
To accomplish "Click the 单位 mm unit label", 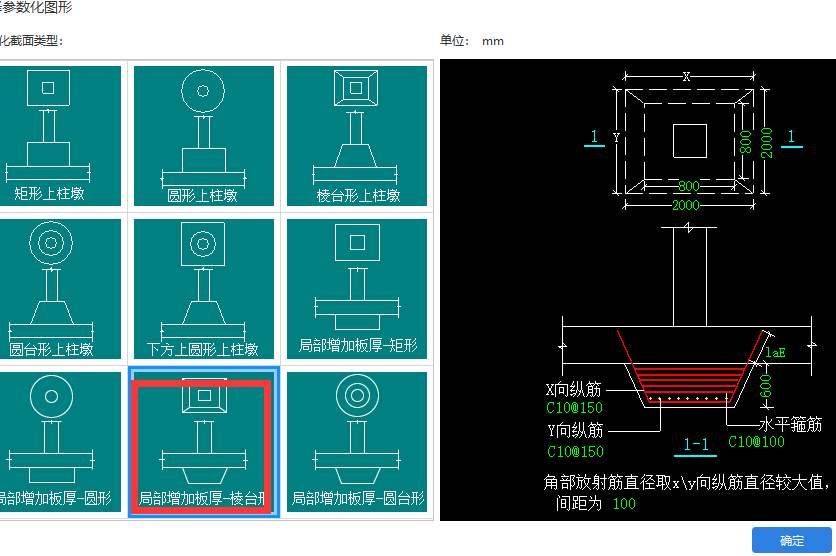I will tap(472, 41).
